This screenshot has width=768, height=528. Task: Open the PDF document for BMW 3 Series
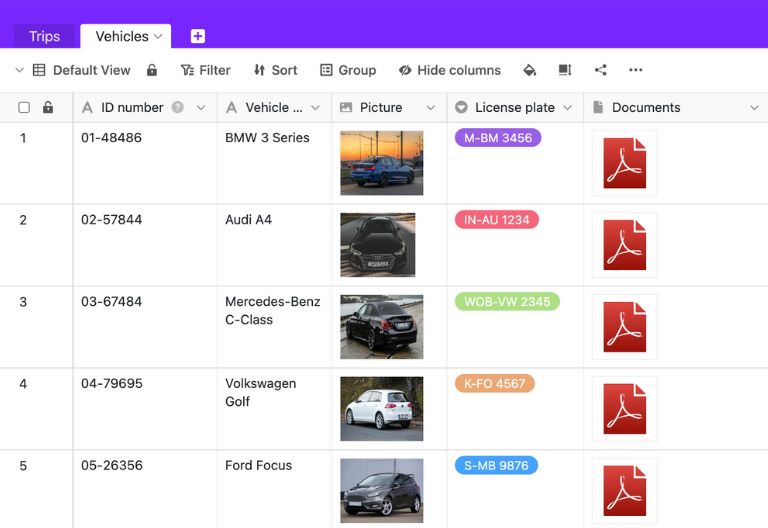pyautogui.click(x=625, y=163)
